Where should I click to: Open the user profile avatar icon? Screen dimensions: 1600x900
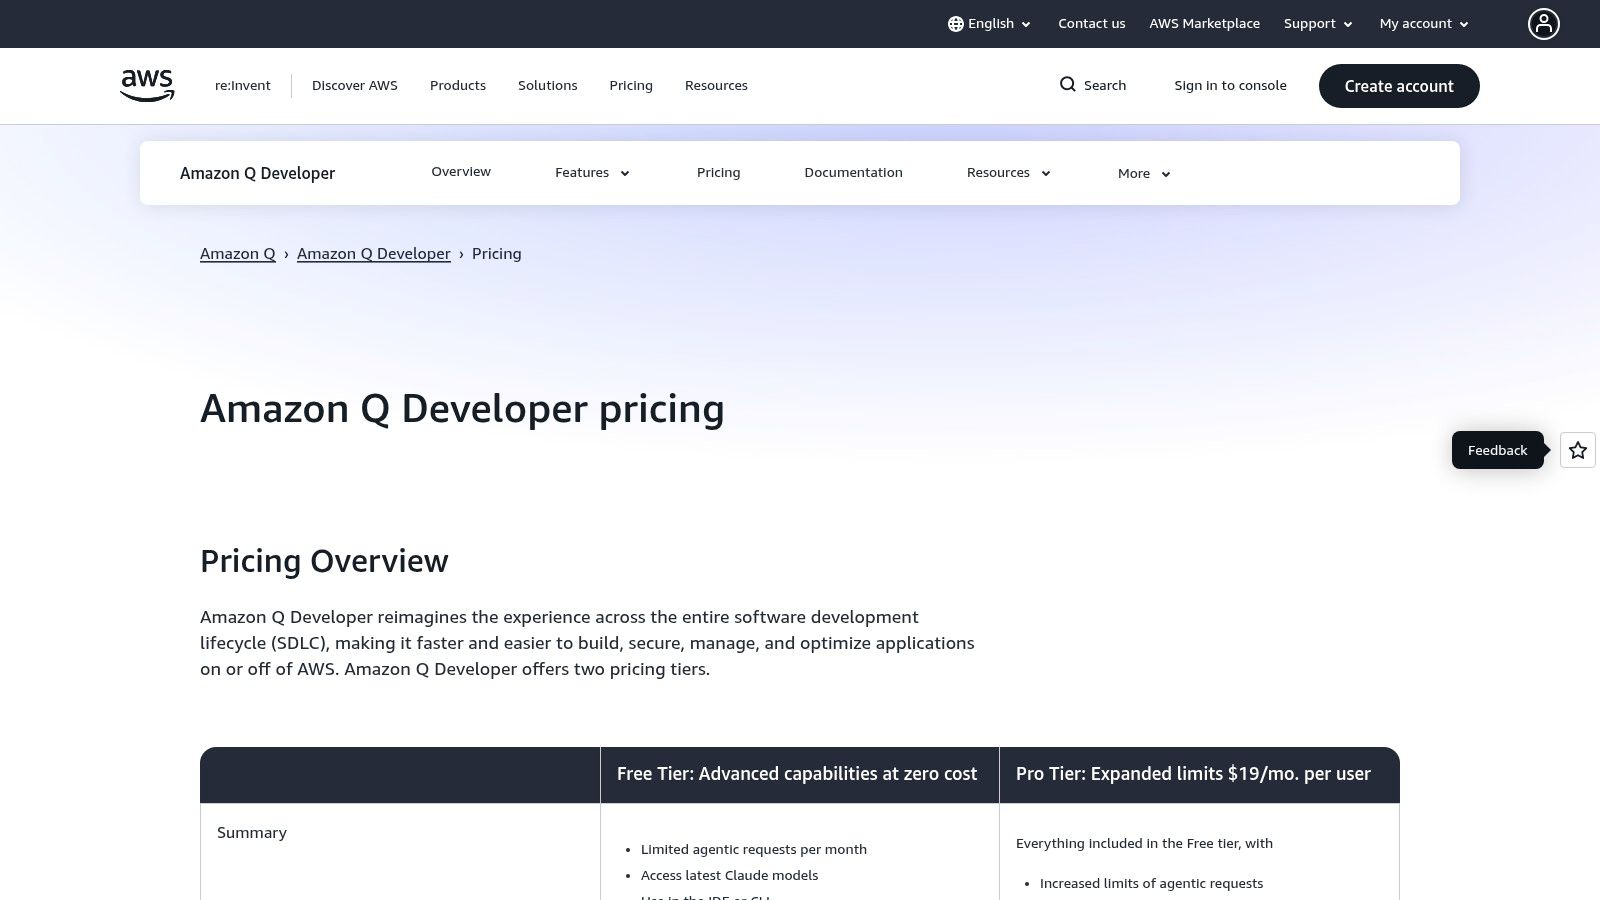(1543, 24)
